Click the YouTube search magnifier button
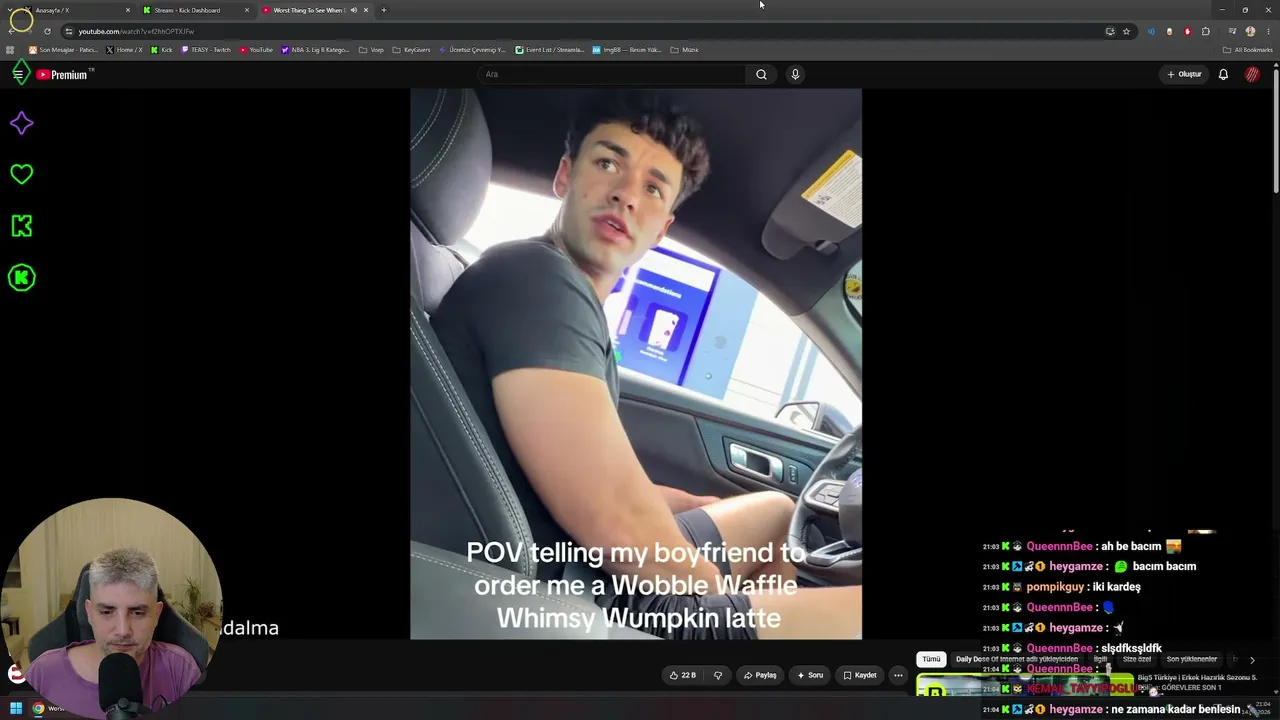The image size is (1280, 720). [x=761, y=74]
